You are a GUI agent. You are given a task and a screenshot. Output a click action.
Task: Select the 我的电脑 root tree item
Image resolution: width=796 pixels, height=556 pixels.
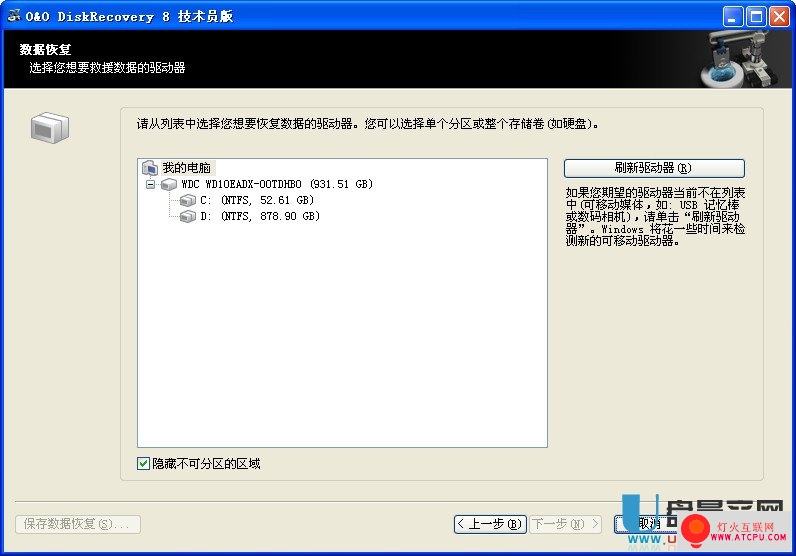coord(186,168)
